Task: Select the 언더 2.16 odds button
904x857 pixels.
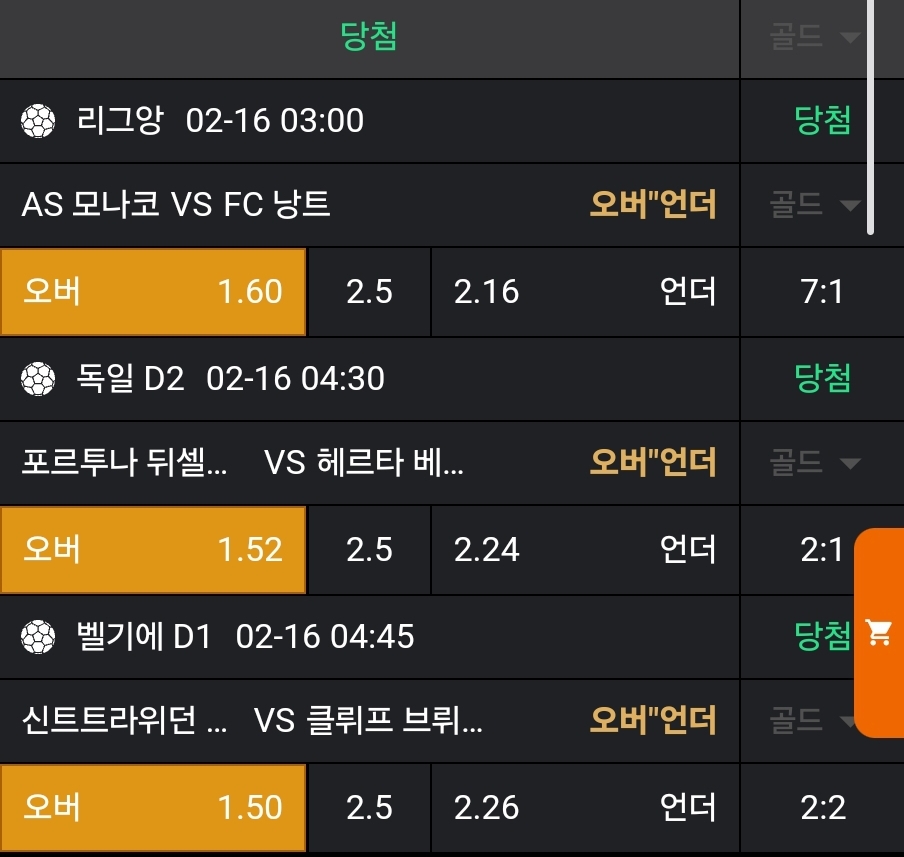Action: click(x=585, y=292)
